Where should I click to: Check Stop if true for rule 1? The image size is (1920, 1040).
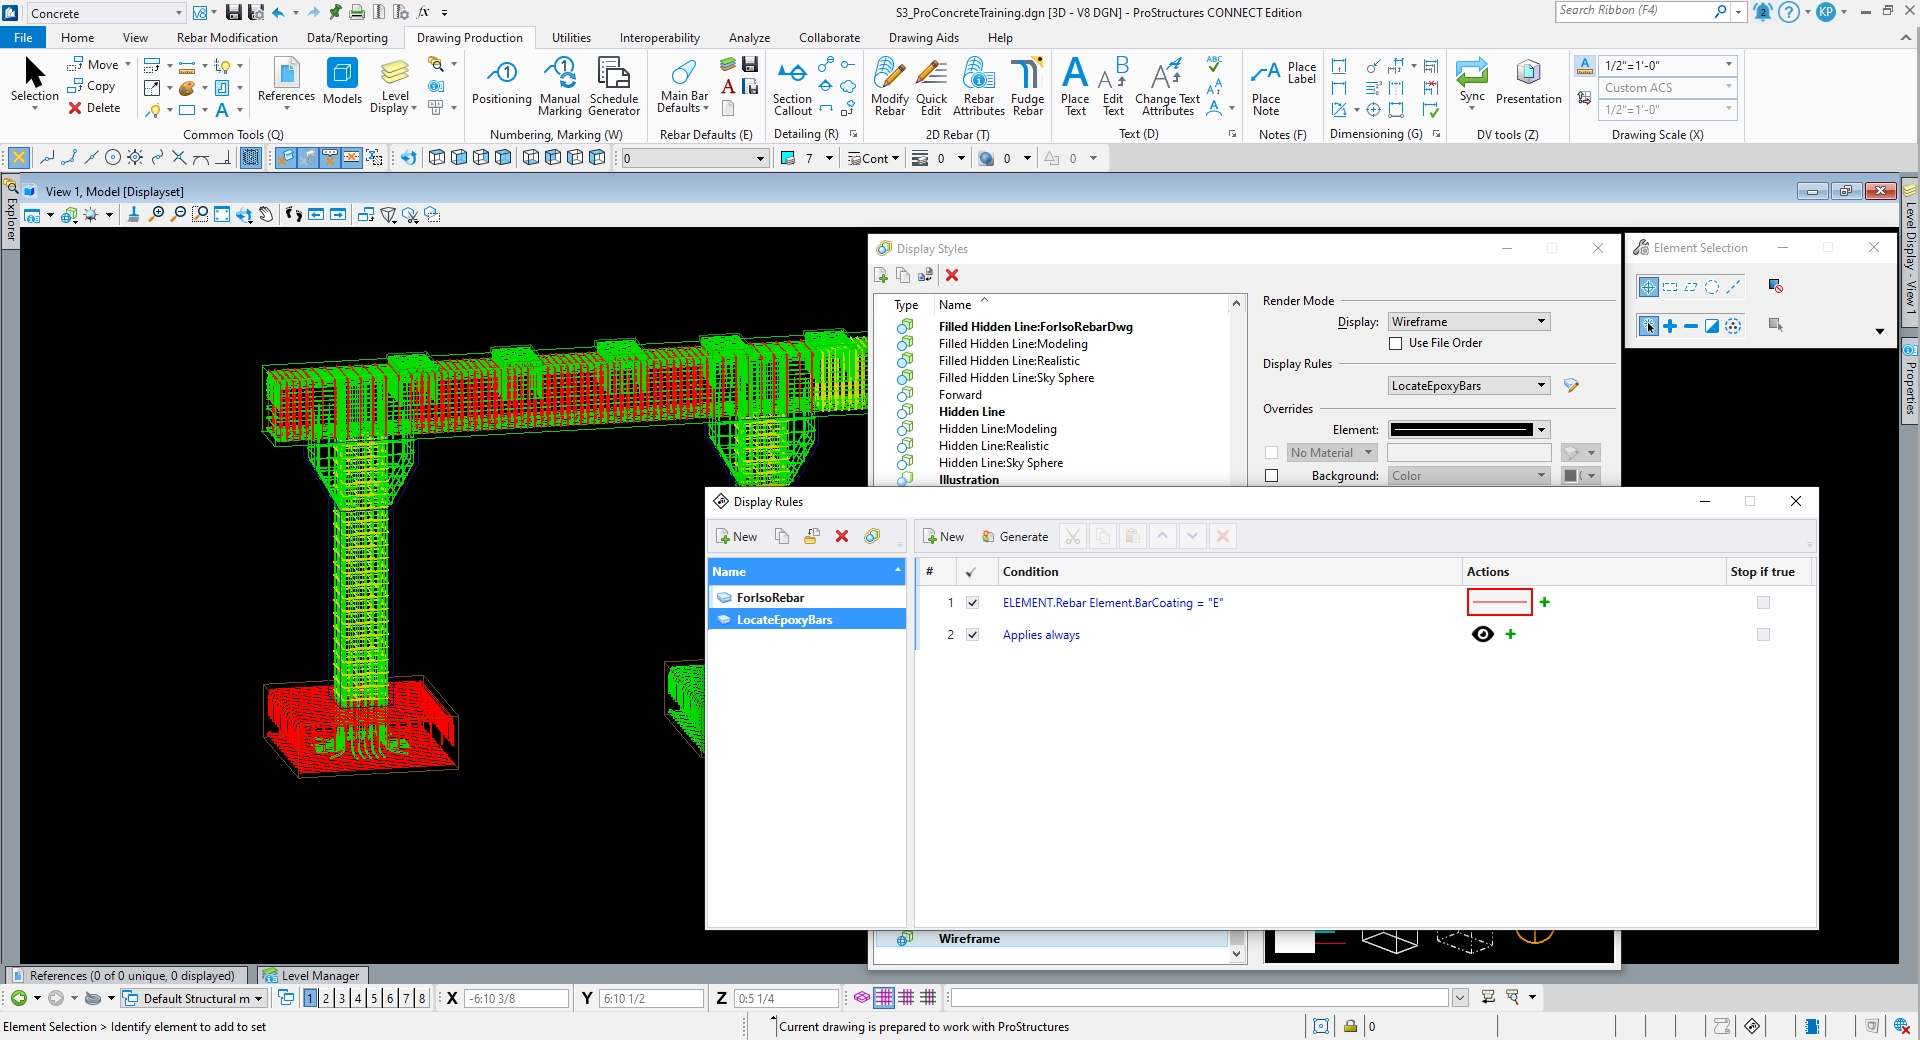pyautogui.click(x=1763, y=603)
